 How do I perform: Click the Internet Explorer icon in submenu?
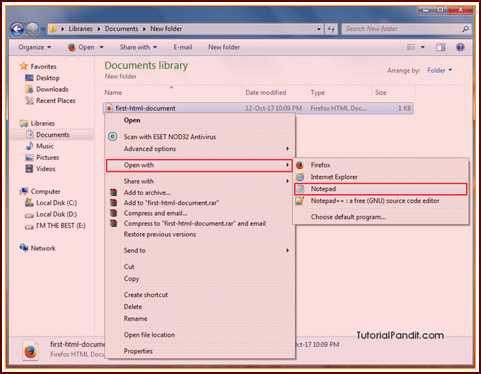click(300, 177)
